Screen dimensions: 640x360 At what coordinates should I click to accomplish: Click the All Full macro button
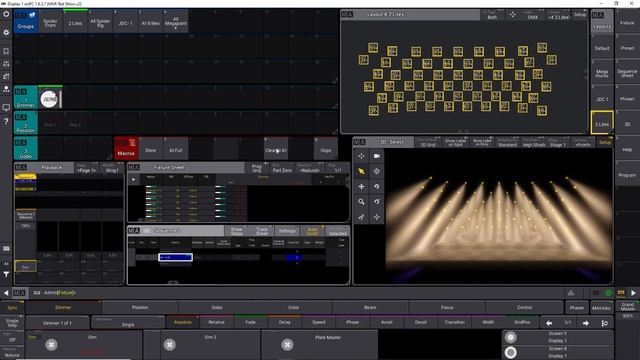pos(176,148)
